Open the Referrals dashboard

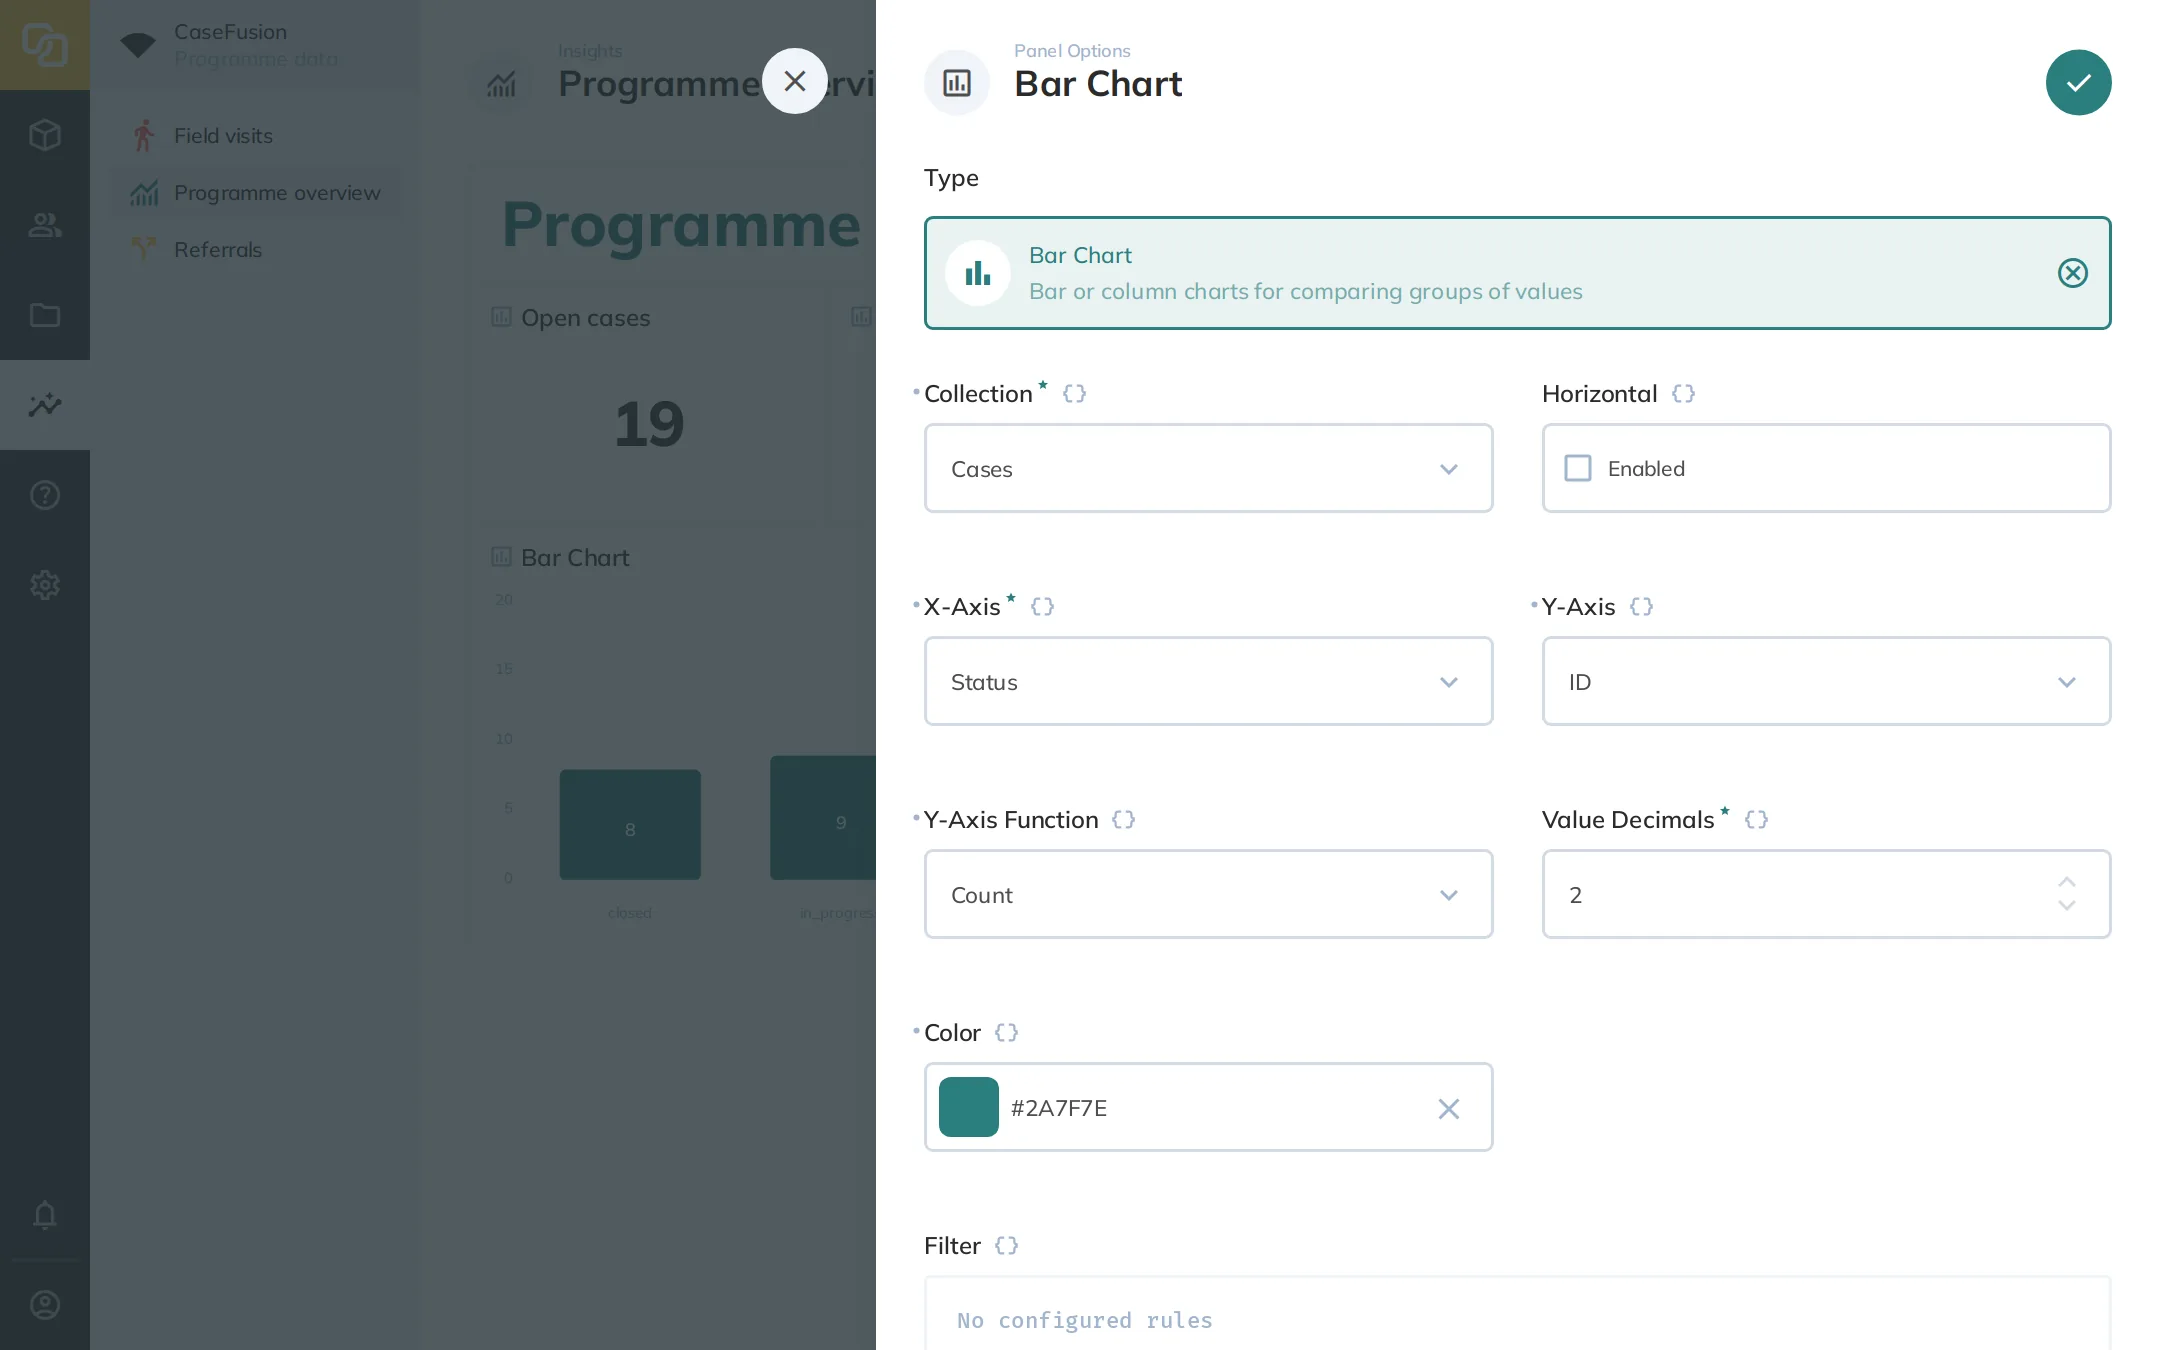pos(255,249)
